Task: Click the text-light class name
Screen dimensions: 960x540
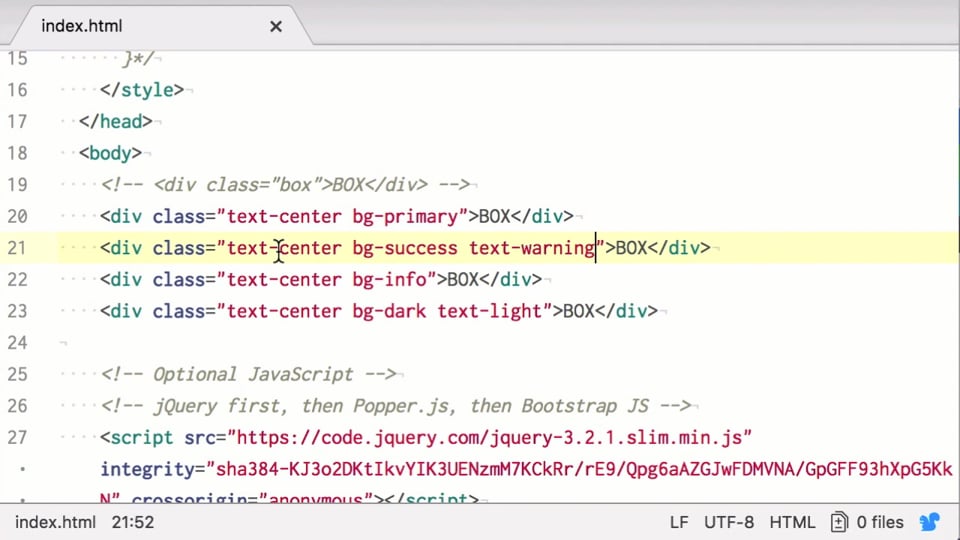Action: coord(490,311)
